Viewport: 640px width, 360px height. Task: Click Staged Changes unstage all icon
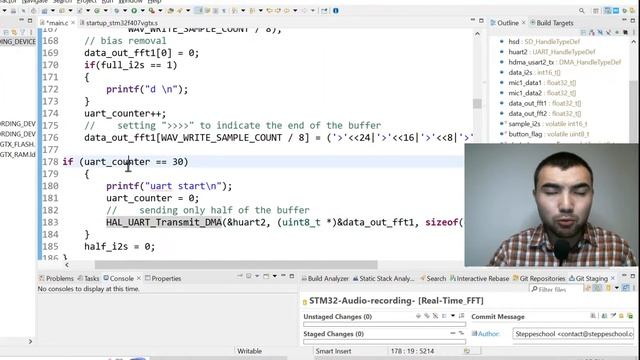pyautogui.click(x=462, y=333)
